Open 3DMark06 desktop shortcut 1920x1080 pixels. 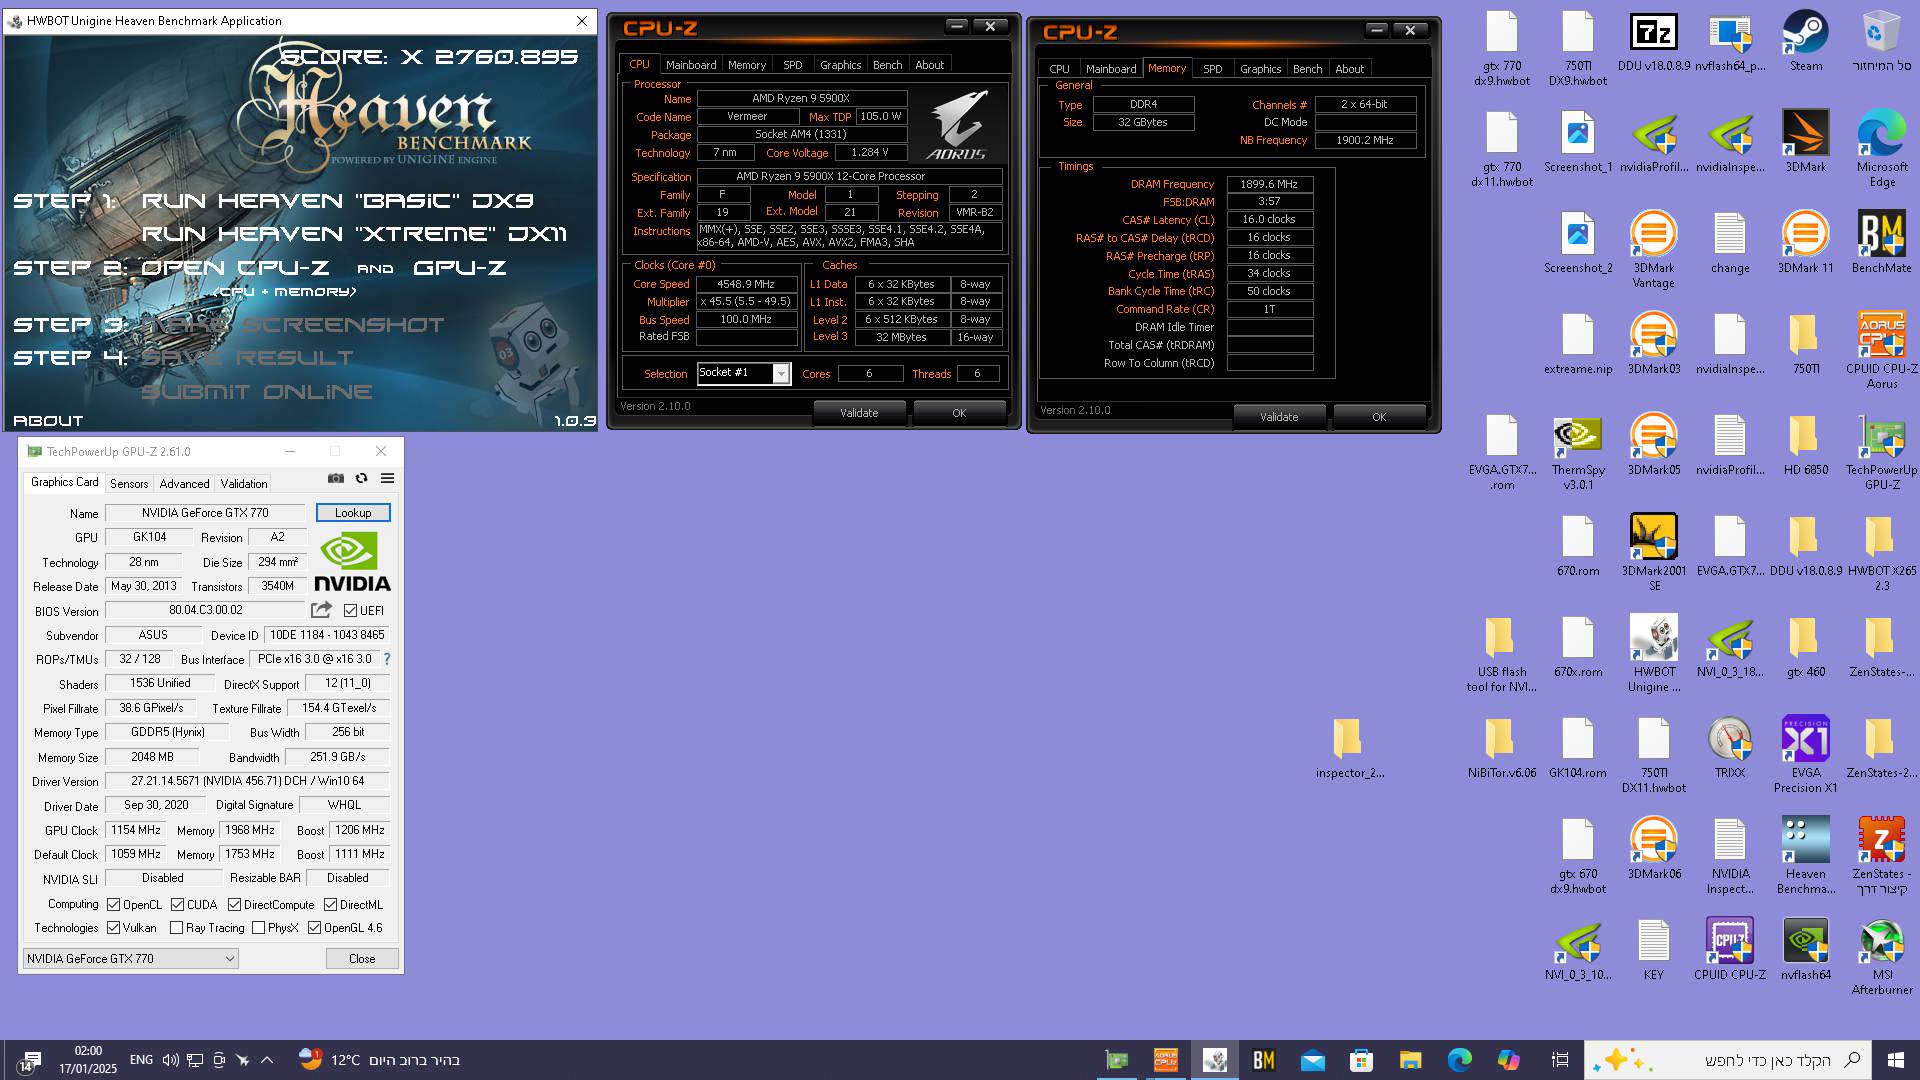[x=1653, y=850]
